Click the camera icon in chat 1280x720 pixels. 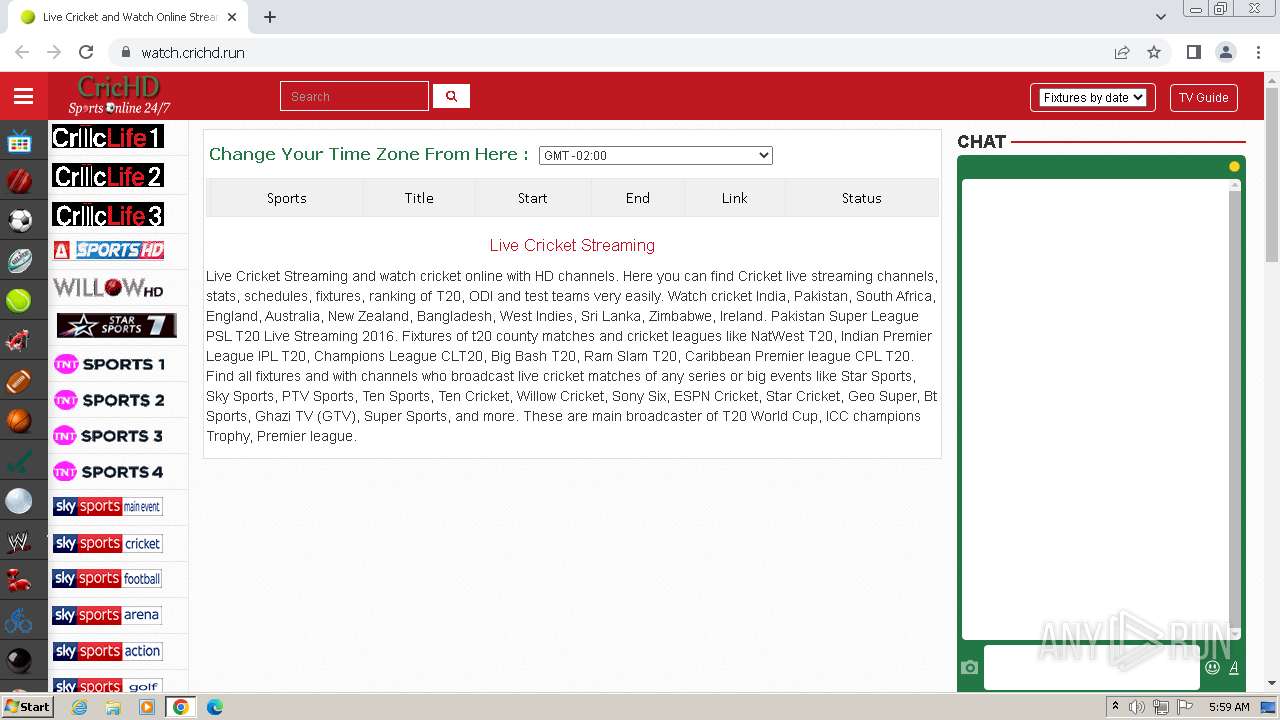click(x=969, y=667)
